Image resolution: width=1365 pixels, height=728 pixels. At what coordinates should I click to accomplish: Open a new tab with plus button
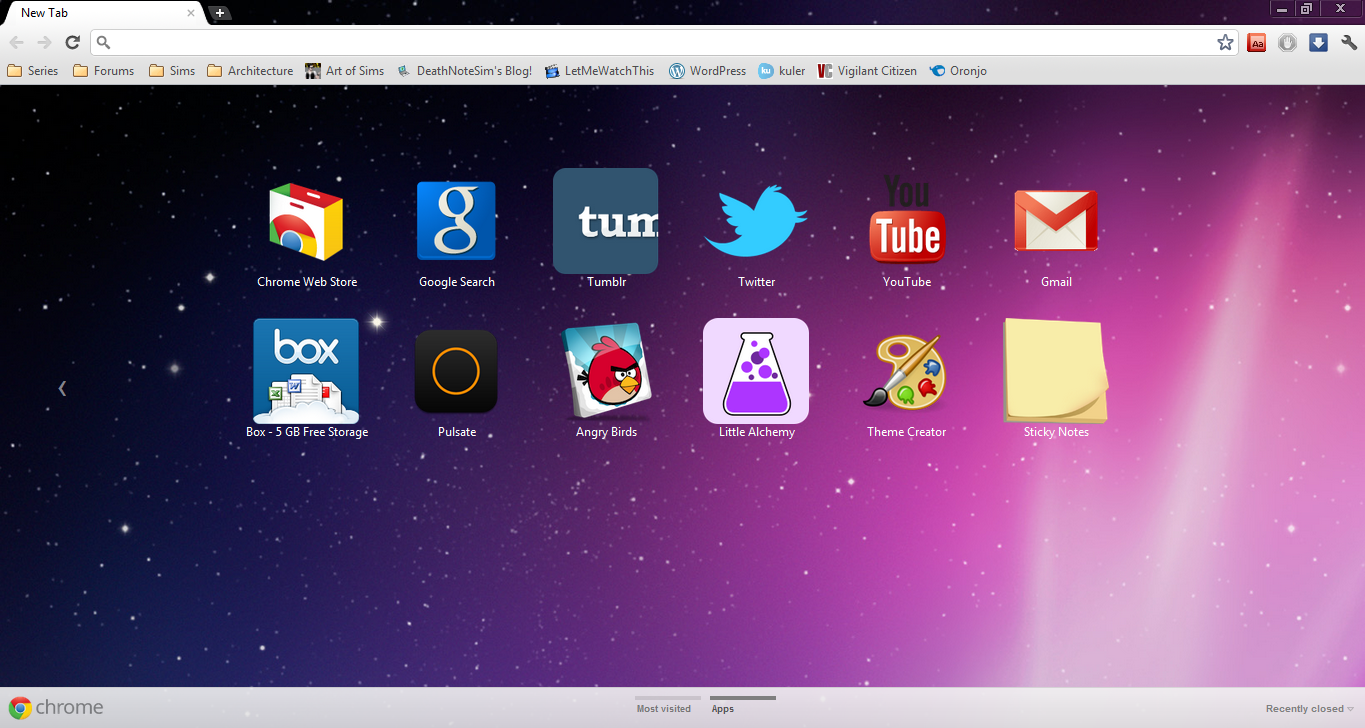point(220,13)
